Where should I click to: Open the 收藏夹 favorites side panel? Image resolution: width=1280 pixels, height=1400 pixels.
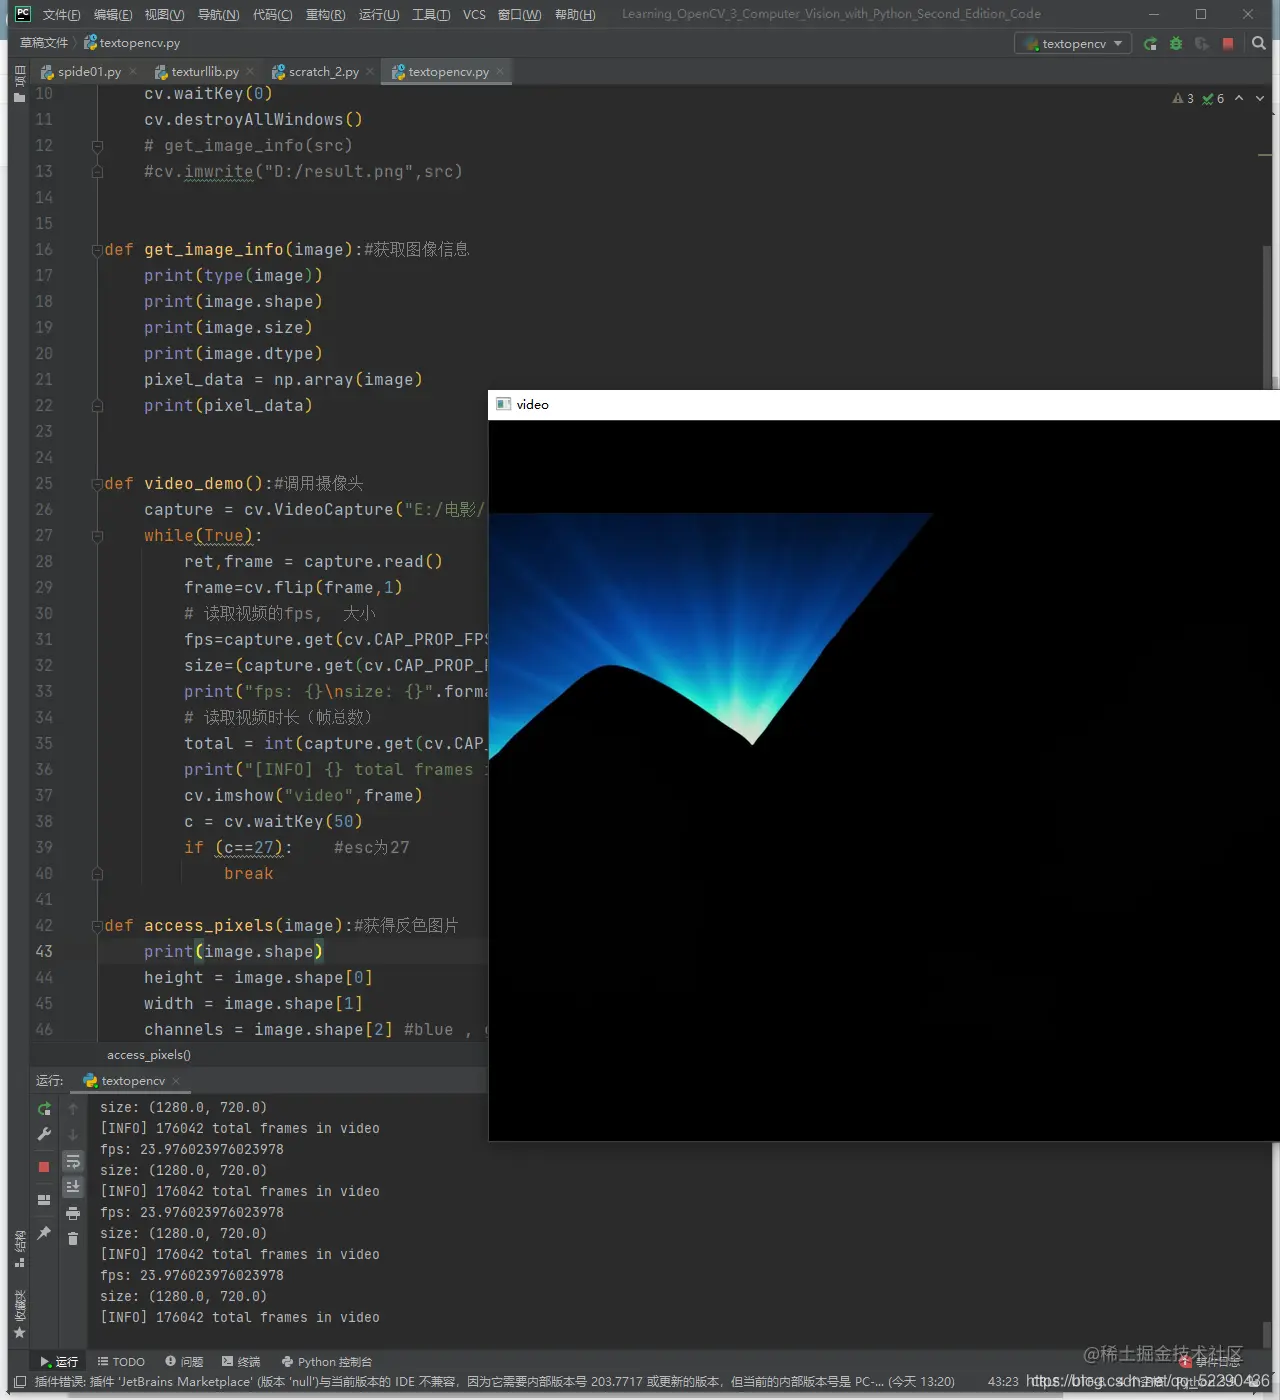(19, 1314)
